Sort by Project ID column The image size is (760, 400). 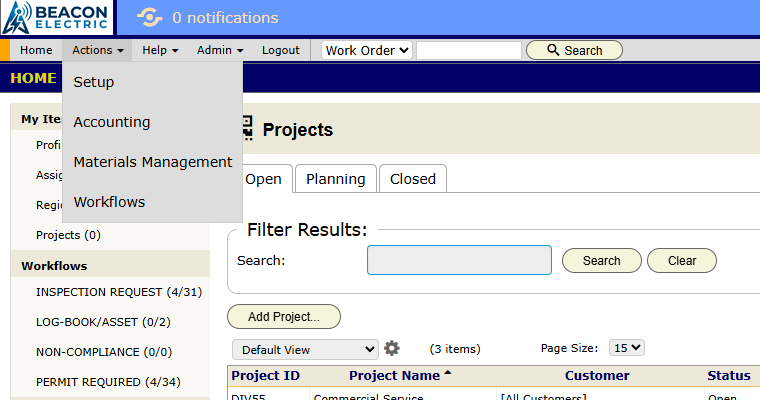tap(266, 376)
